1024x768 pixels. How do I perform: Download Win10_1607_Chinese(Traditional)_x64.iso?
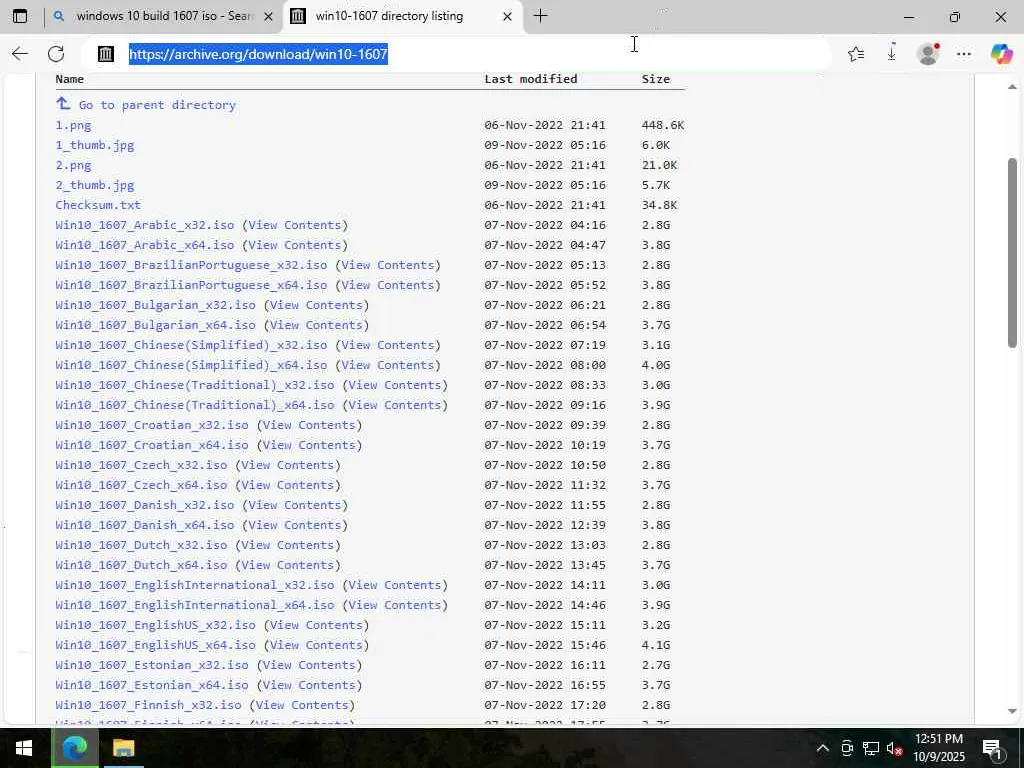point(195,405)
